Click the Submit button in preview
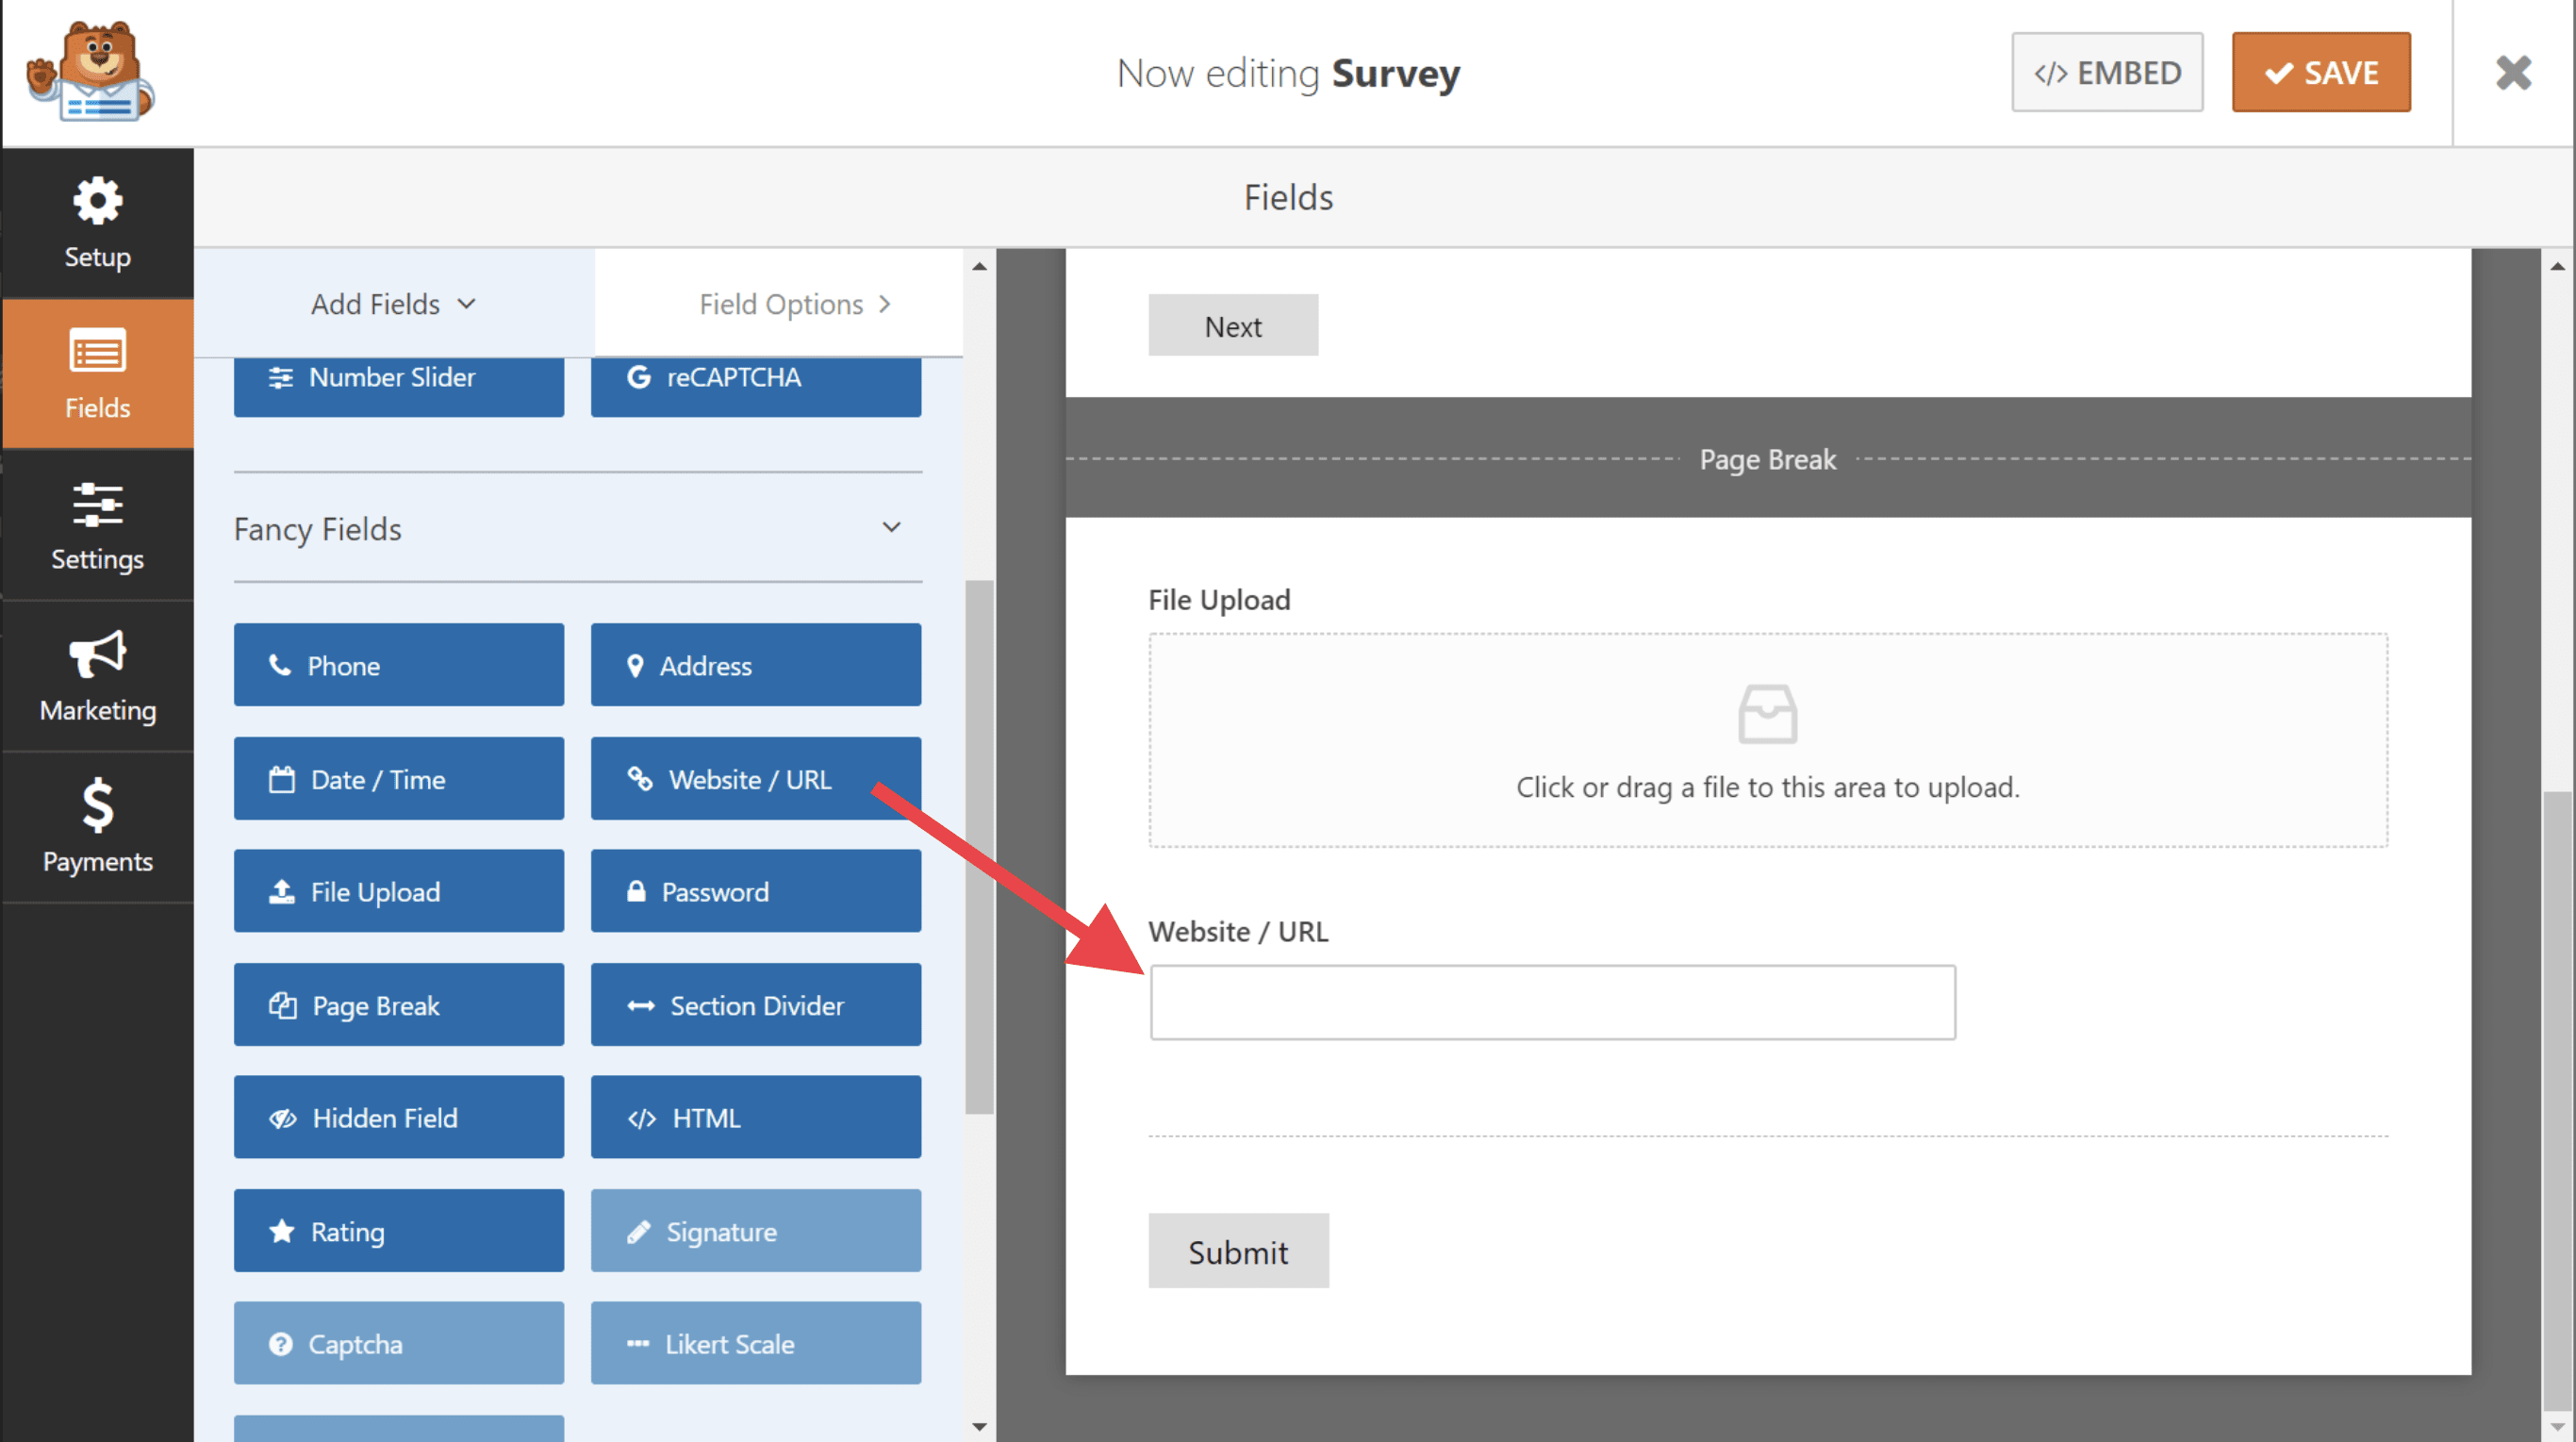Viewport: 2576px width, 1442px height. pos(1237,1251)
